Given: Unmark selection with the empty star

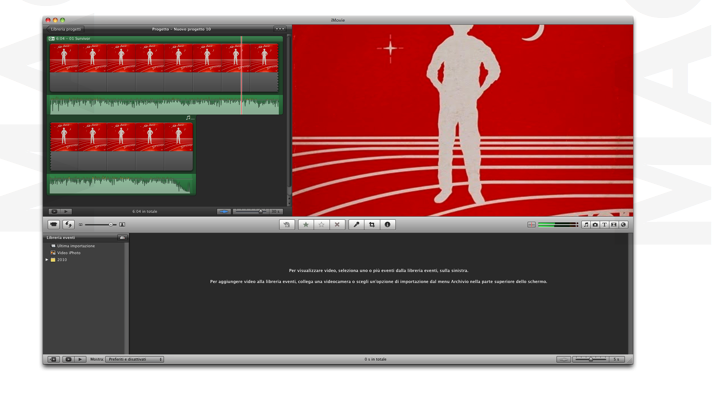Looking at the screenshot, I should pyautogui.click(x=321, y=225).
